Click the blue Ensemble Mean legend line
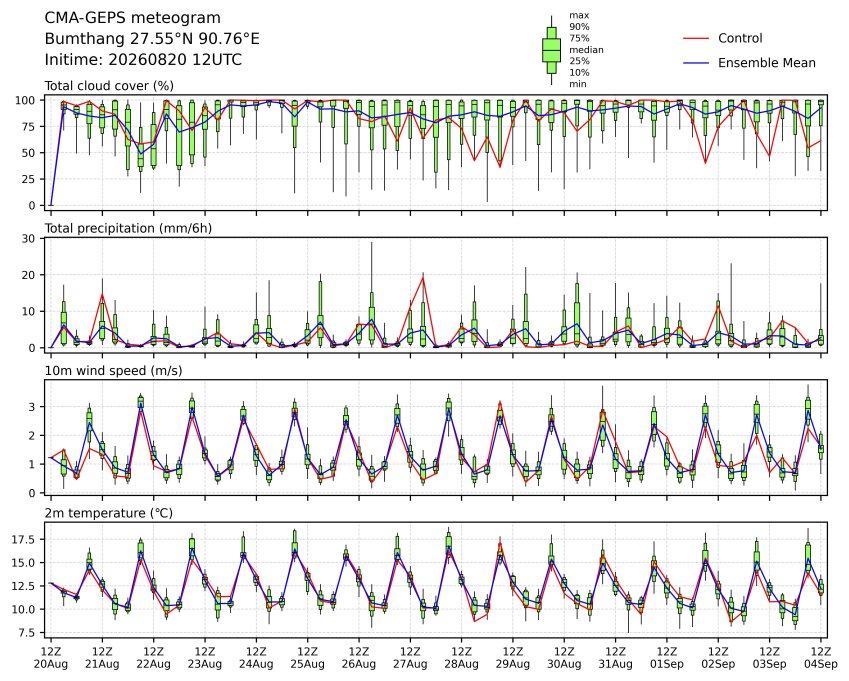Viewport: 849px width, 681px height. (x=696, y=63)
